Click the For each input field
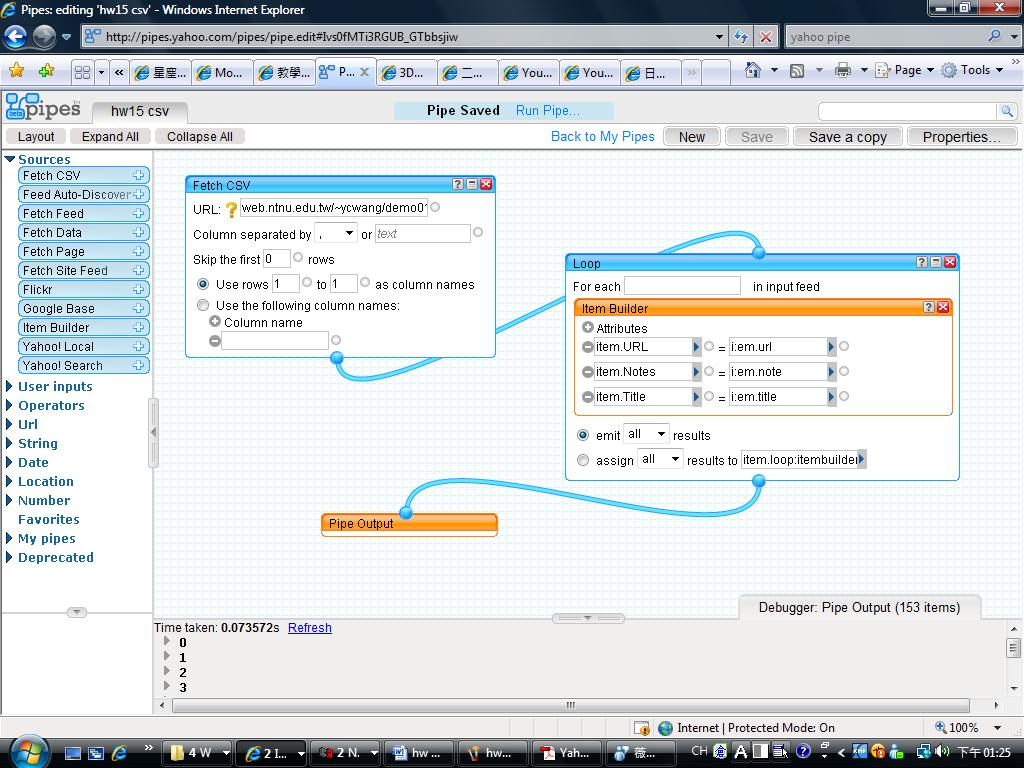 pyautogui.click(x=682, y=286)
